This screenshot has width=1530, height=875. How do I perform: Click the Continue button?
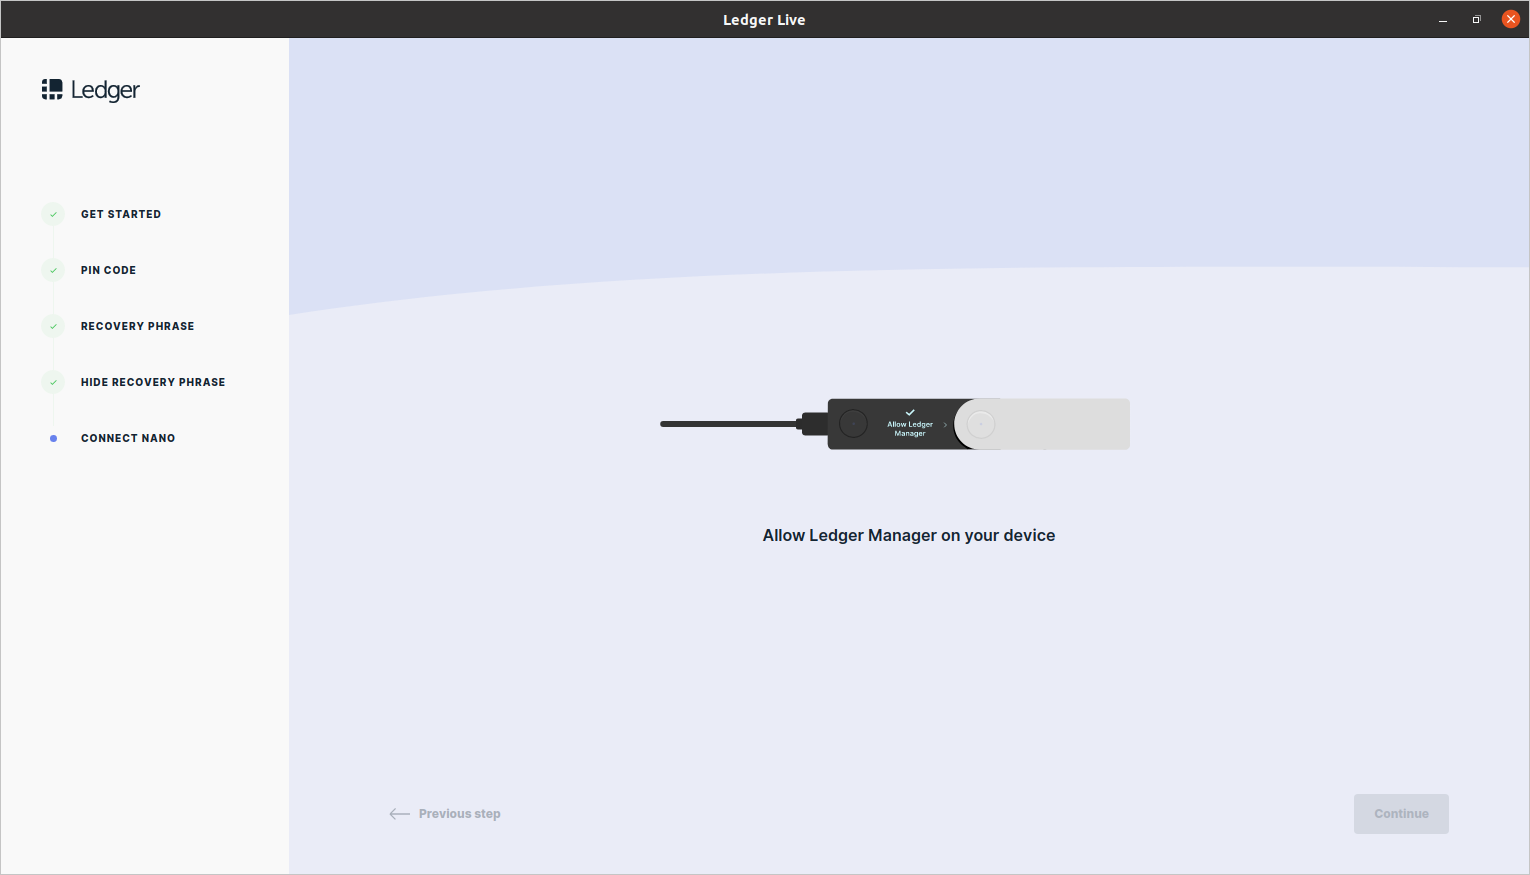pos(1401,813)
